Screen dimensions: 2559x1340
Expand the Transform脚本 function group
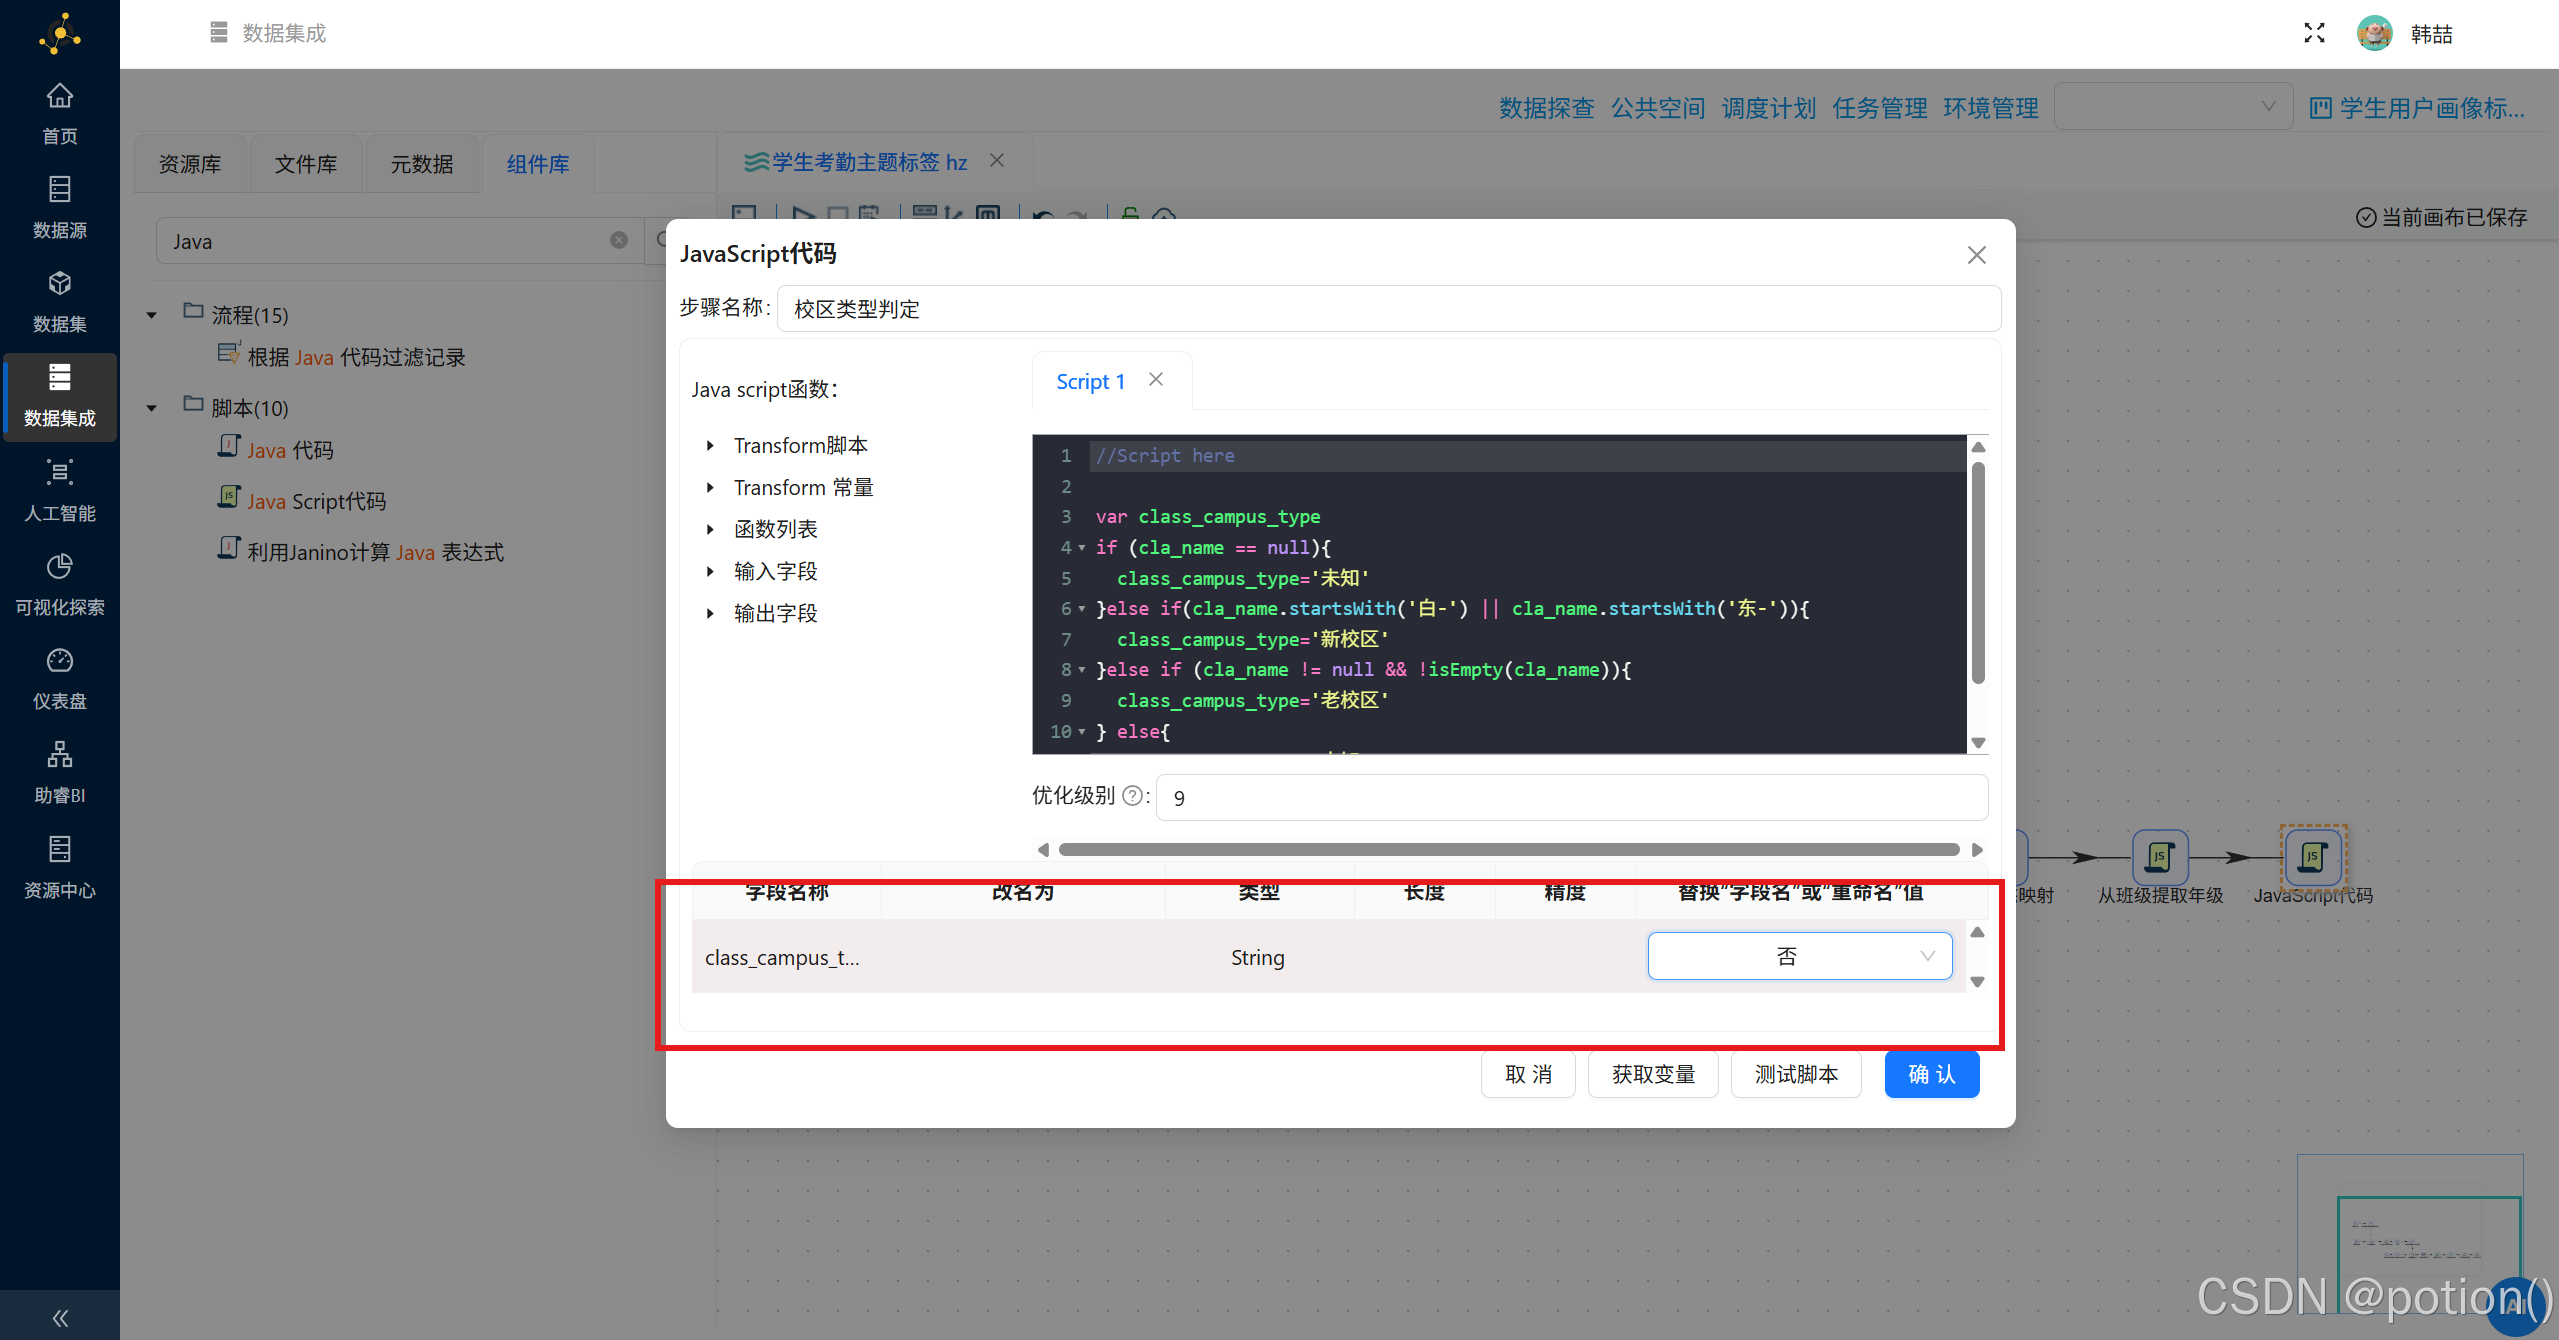710,446
